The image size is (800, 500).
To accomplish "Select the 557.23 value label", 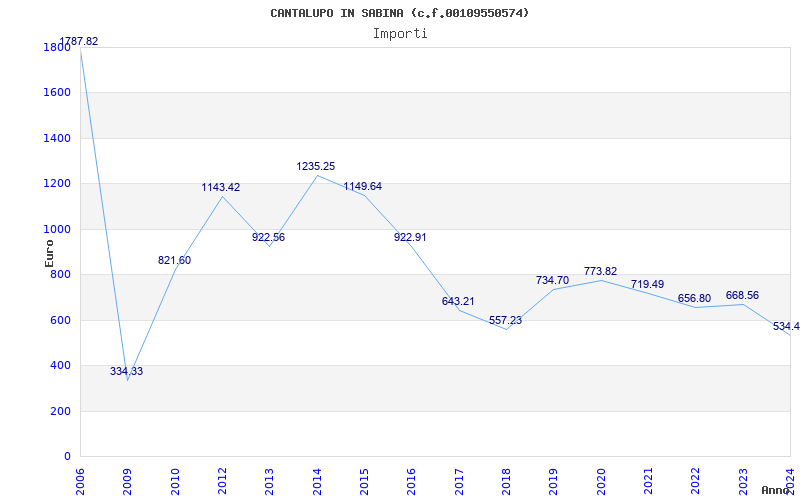I will (505, 321).
